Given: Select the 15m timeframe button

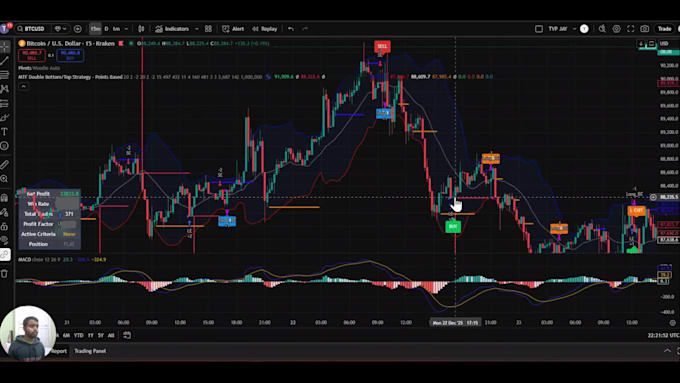Looking at the screenshot, I should coord(95,29).
